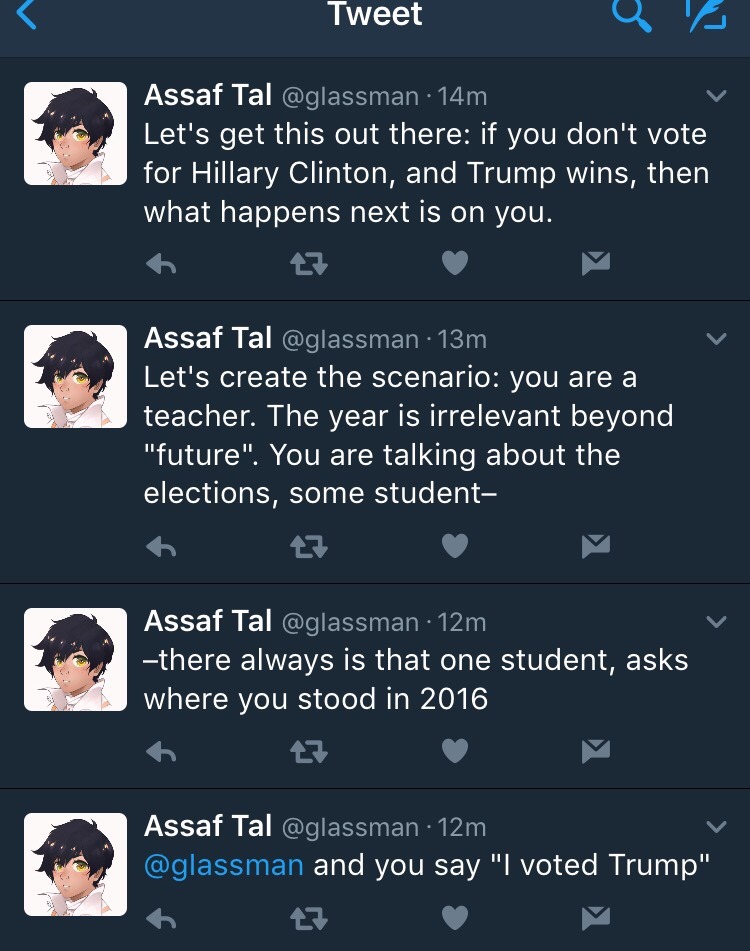Like the "what happens next is on you" tweet
Image resolution: width=750 pixels, height=951 pixels.
pos(455,263)
